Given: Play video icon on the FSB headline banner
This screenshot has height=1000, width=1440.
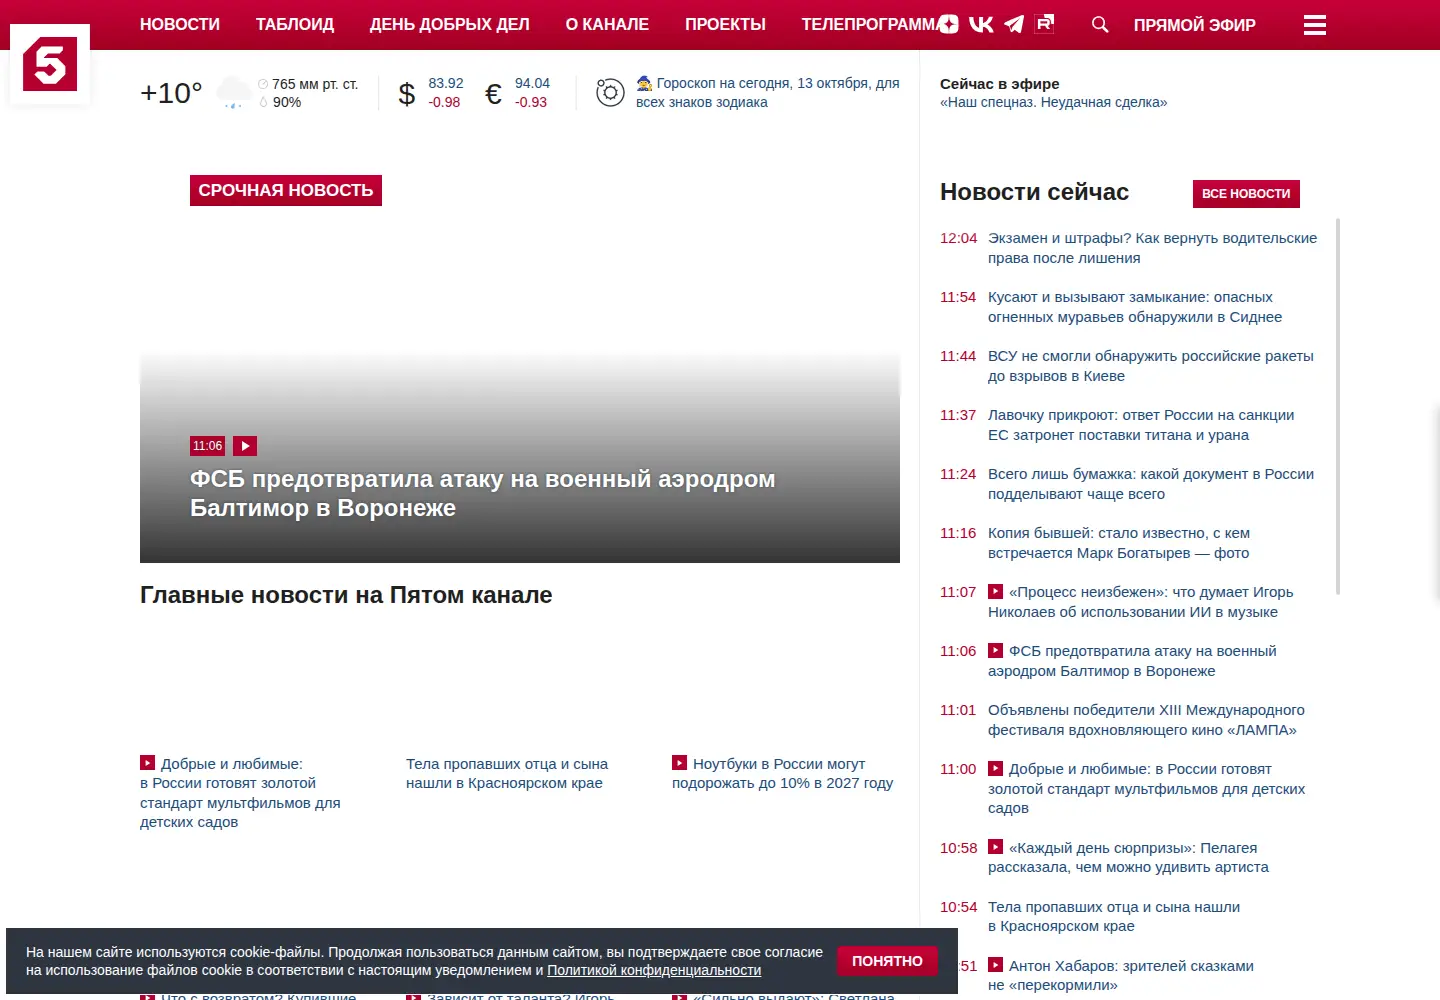Looking at the screenshot, I should [x=245, y=446].
